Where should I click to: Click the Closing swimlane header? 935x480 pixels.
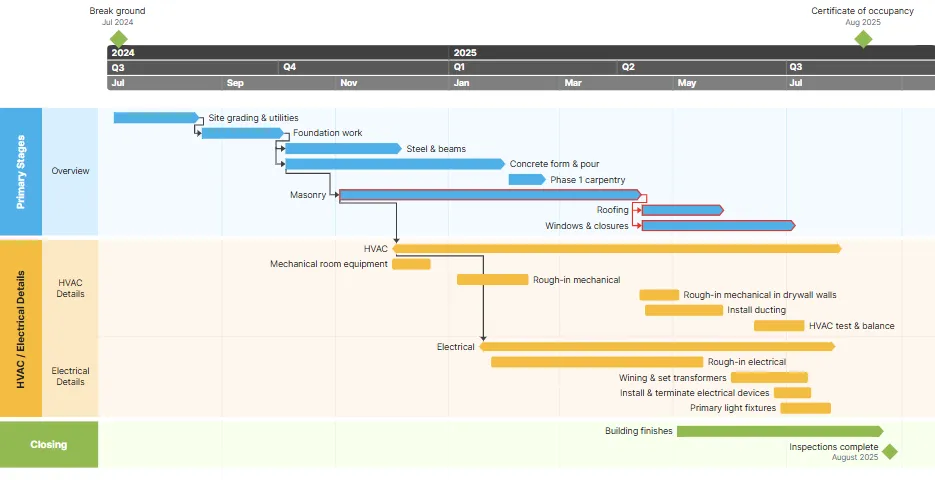point(49,445)
